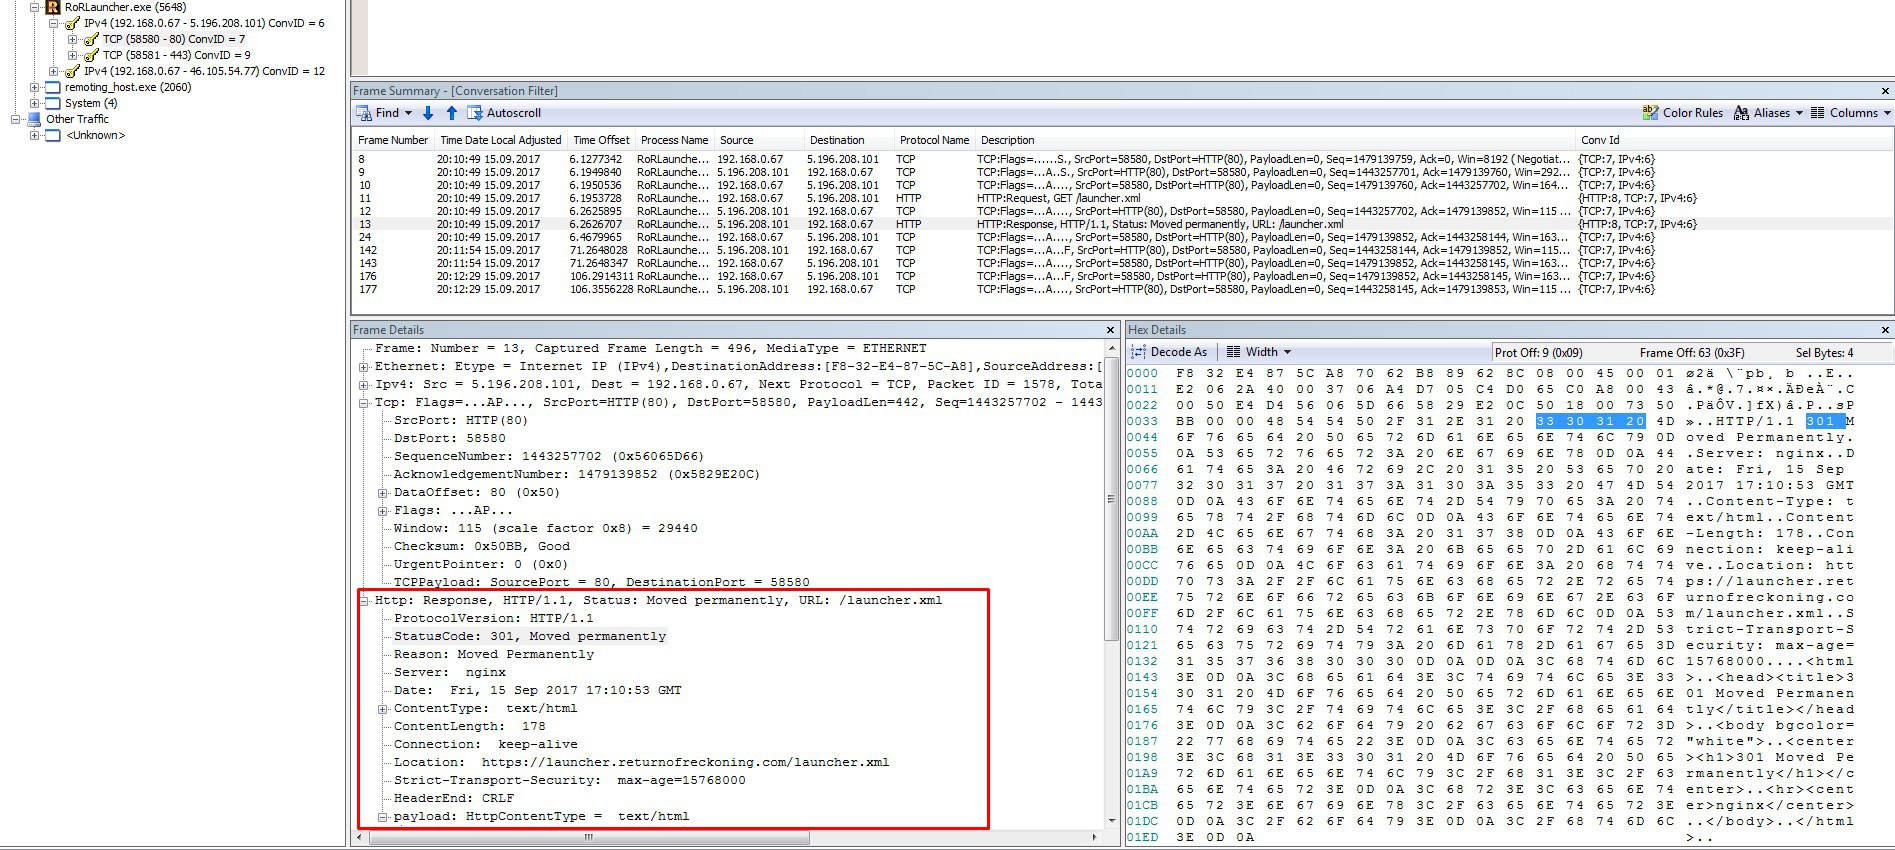Expand the Ethernet line in Frame Details
Image resolution: width=1895 pixels, height=850 pixels.
(x=364, y=367)
